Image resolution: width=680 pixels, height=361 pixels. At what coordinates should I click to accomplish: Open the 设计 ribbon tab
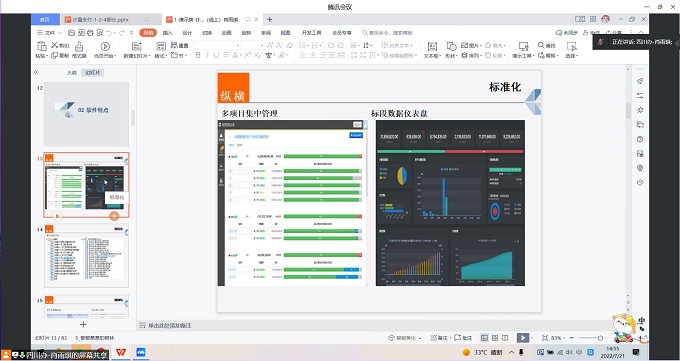pos(187,33)
